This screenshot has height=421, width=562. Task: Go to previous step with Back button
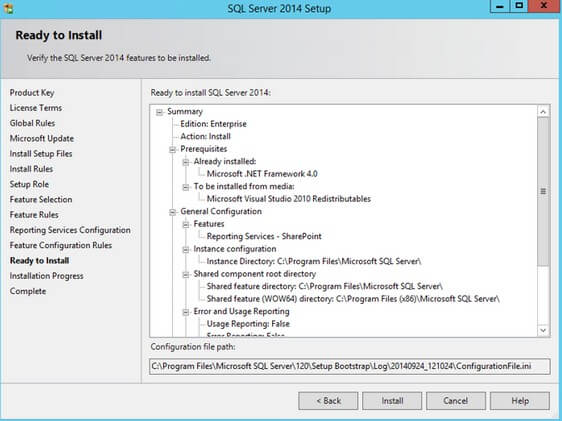[x=328, y=401]
